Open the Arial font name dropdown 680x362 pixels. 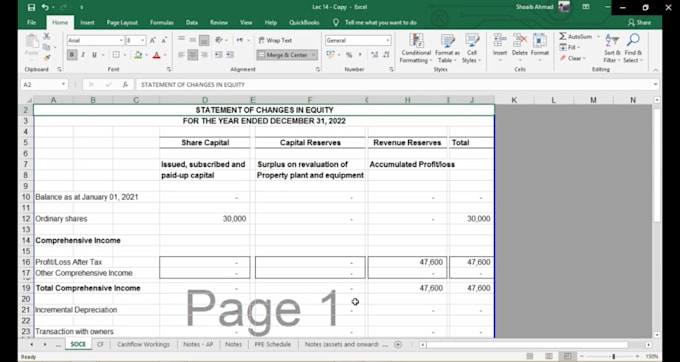(121, 40)
